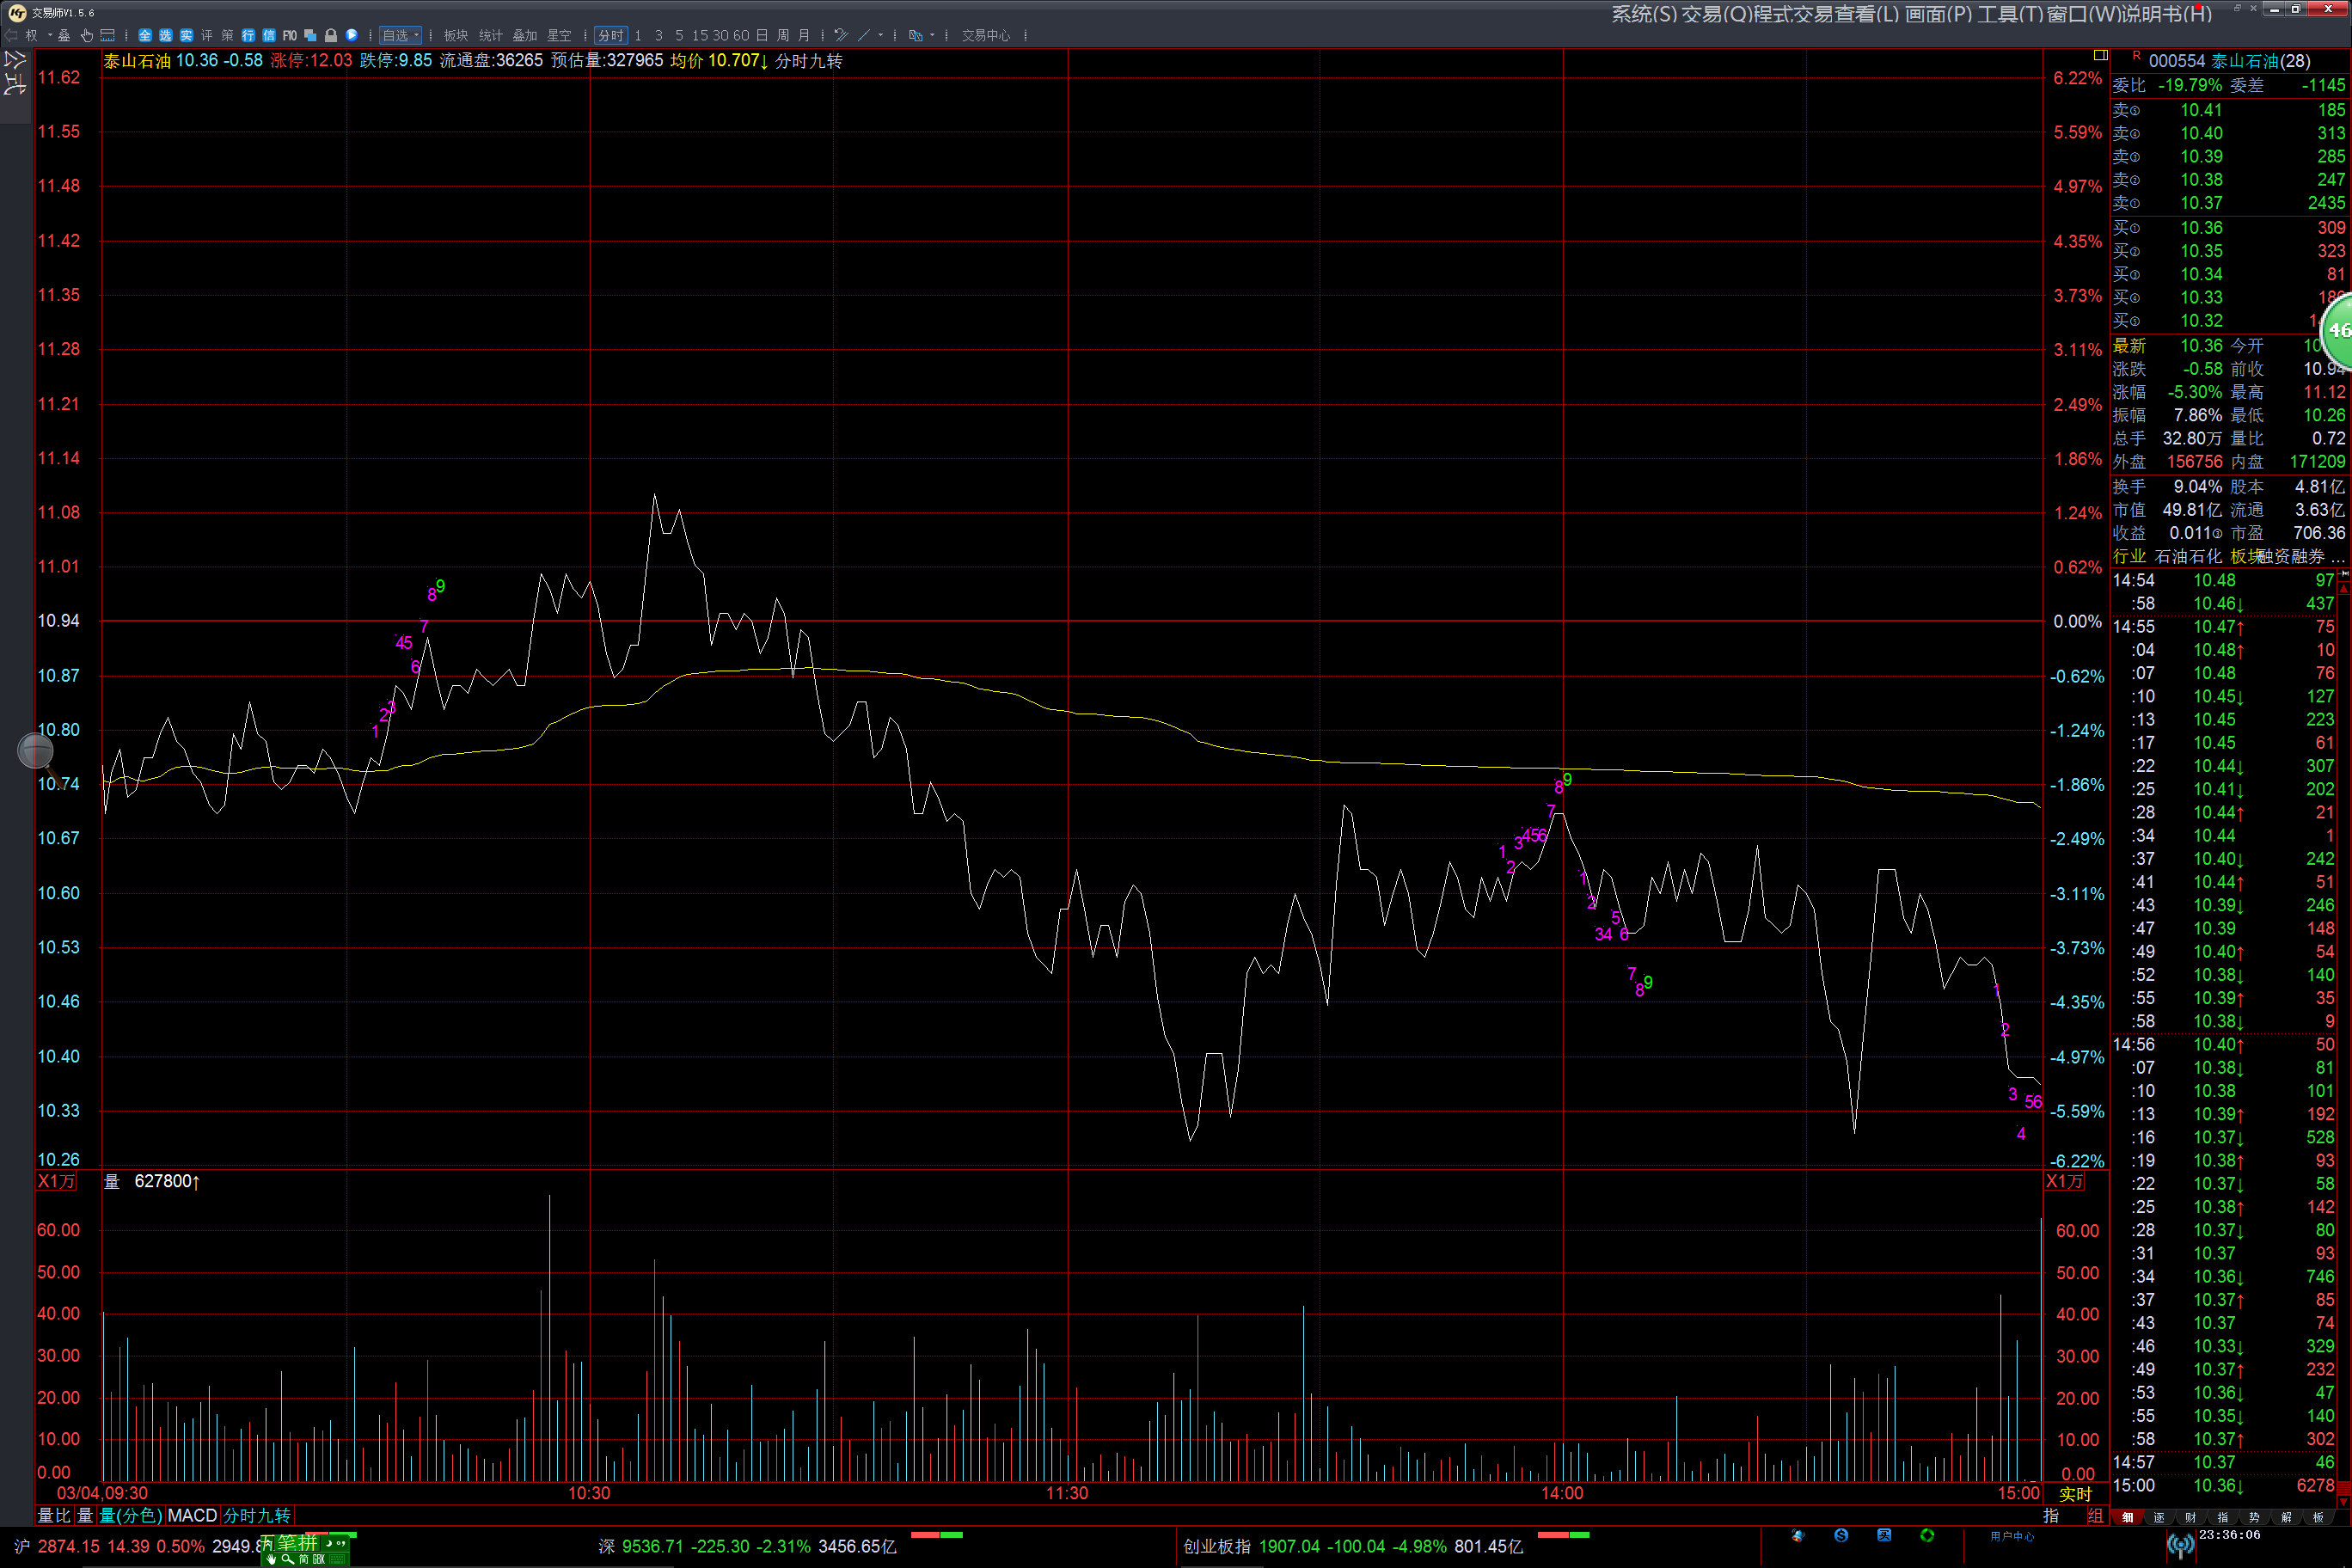2352x1568 pixels.
Task: Select the line drawing tool icon
Action: coord(864,35)
